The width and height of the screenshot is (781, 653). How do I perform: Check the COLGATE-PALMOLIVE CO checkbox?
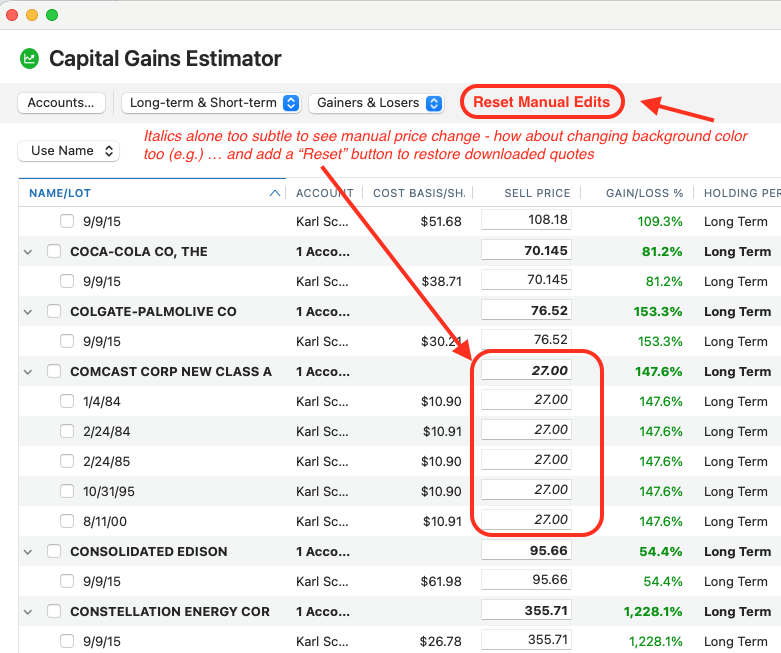(54, 311)
